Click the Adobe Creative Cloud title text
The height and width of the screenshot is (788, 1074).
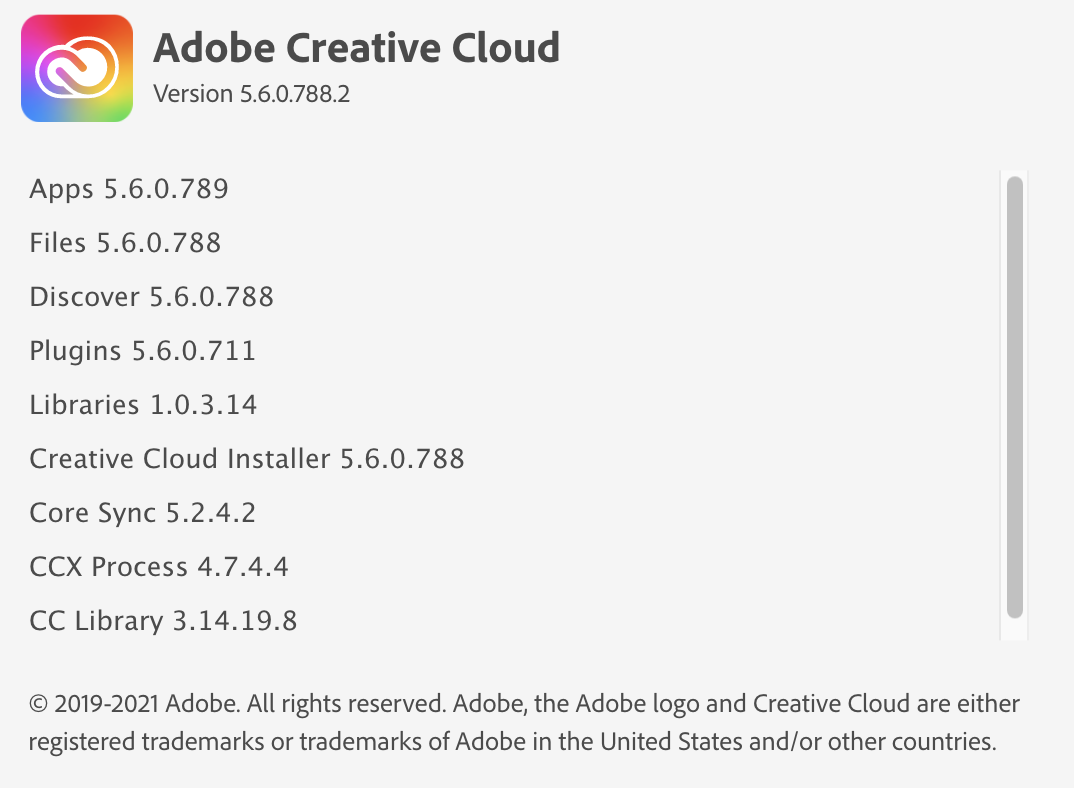pyautogui.click(x=356, y=47)
